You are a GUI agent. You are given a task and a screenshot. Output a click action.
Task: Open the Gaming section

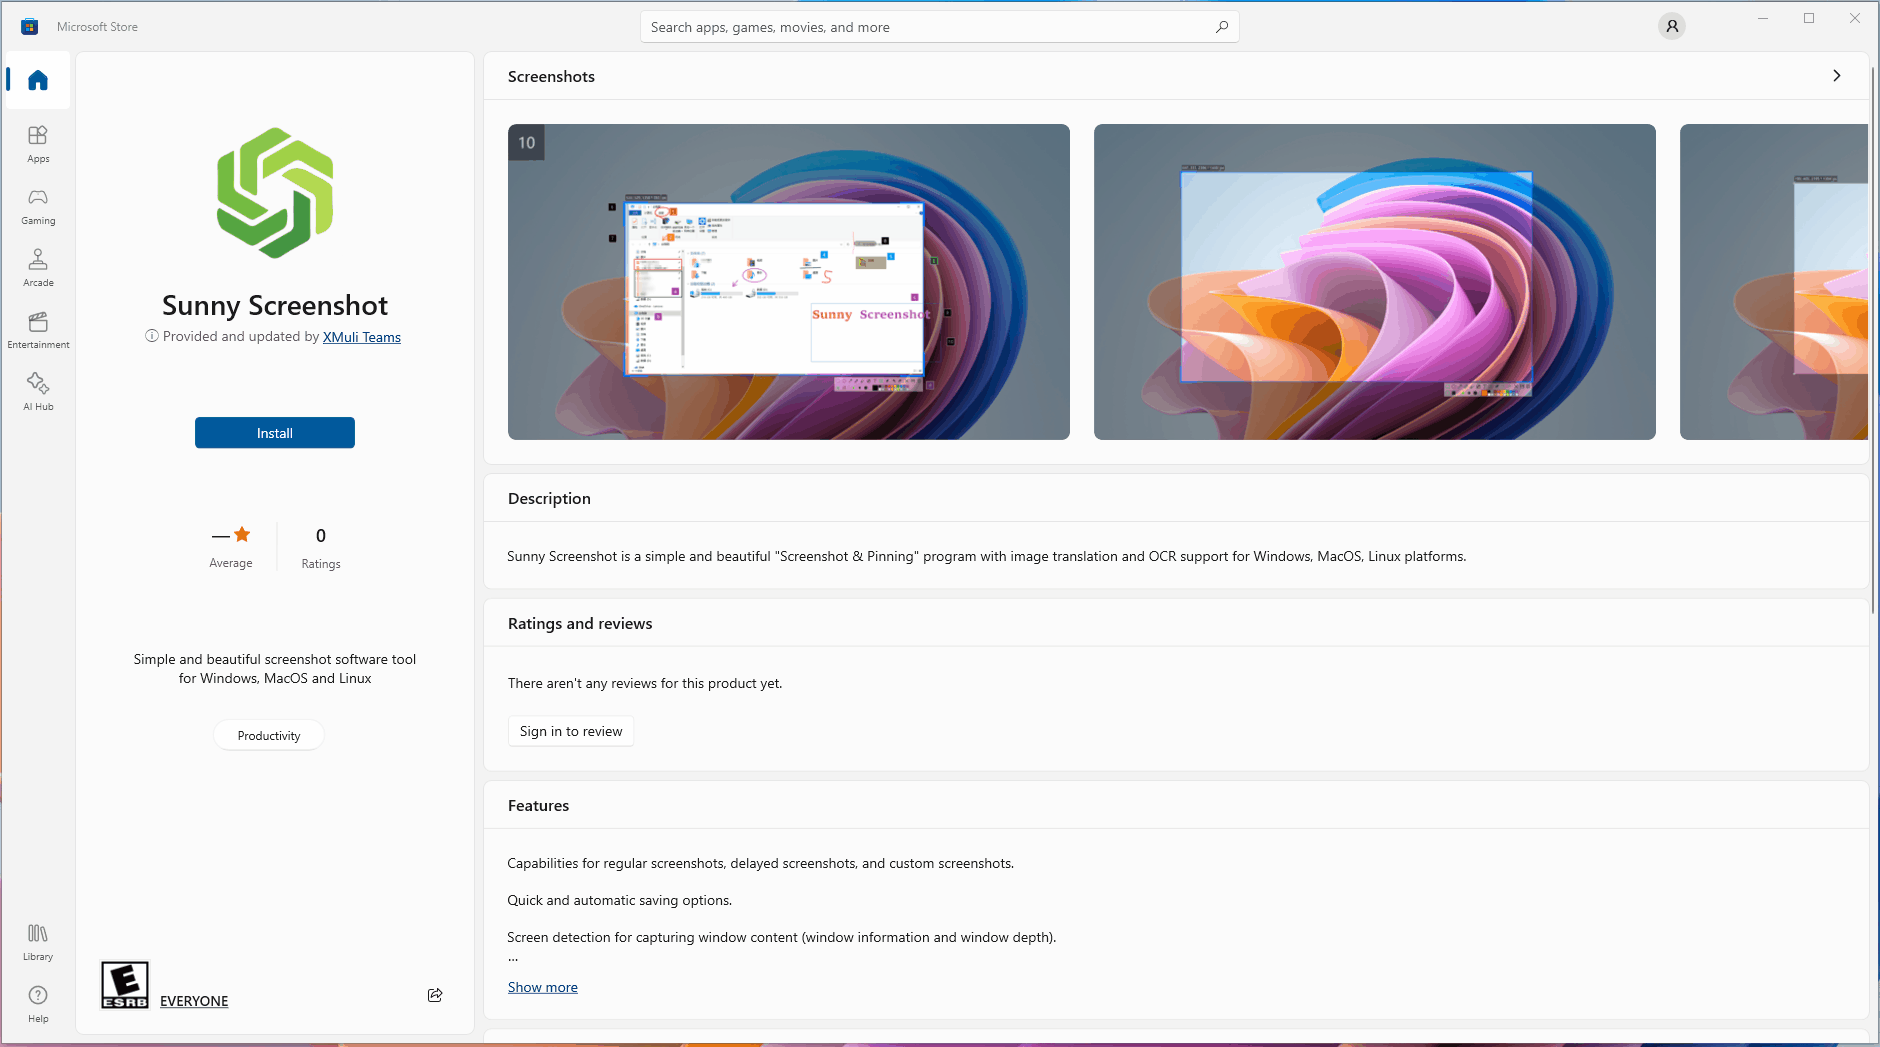[38, 206]
